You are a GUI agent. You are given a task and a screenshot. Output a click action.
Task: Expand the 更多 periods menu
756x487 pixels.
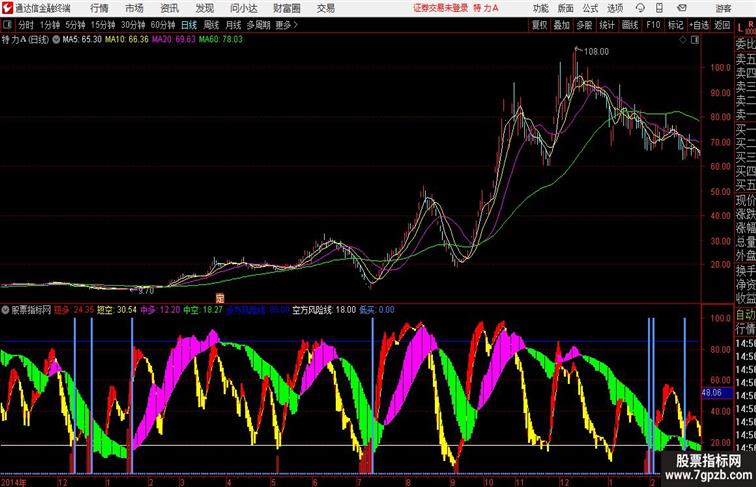(286, 25)
